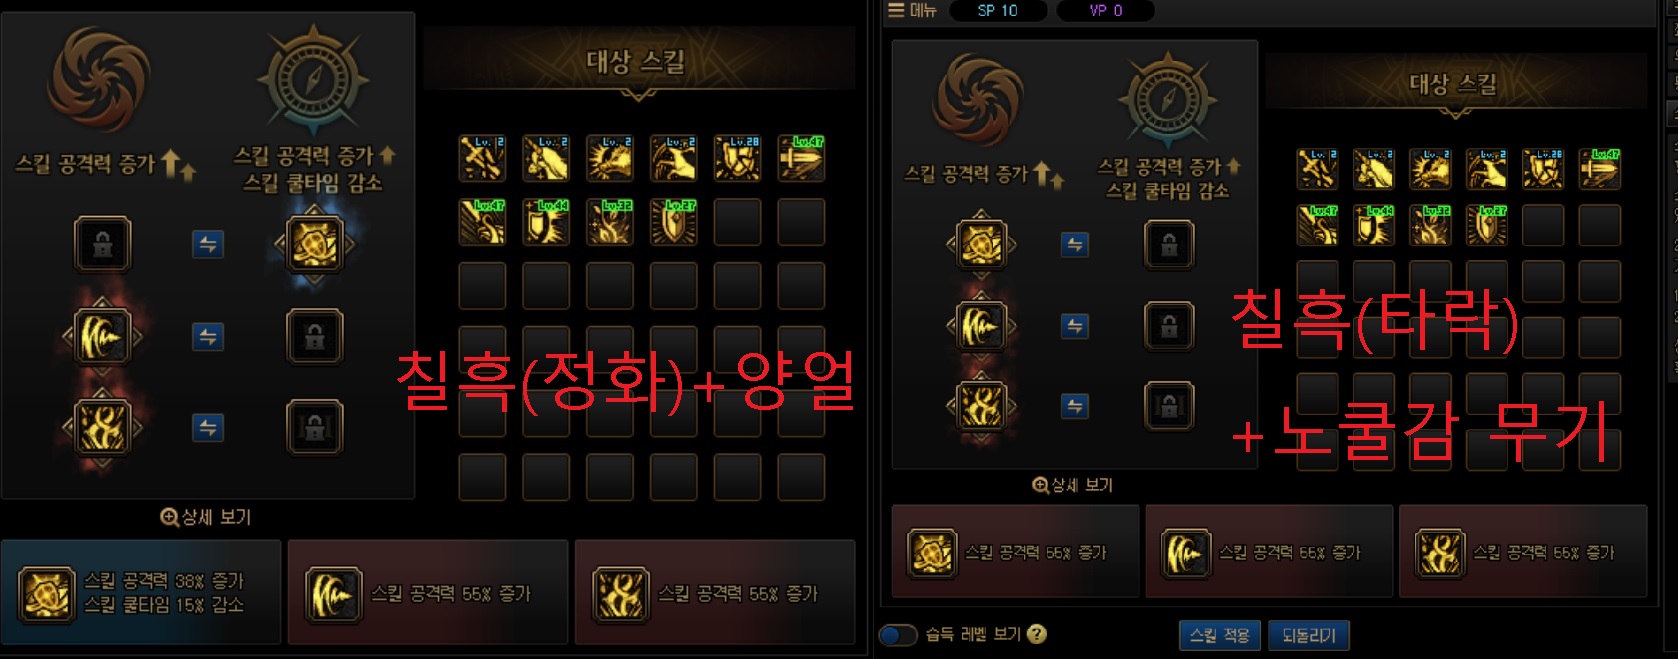This screenshot has width=1678, height=659.
Task: Expand the right 대상 스킬 header arrow
Action: click(1455, 112)
